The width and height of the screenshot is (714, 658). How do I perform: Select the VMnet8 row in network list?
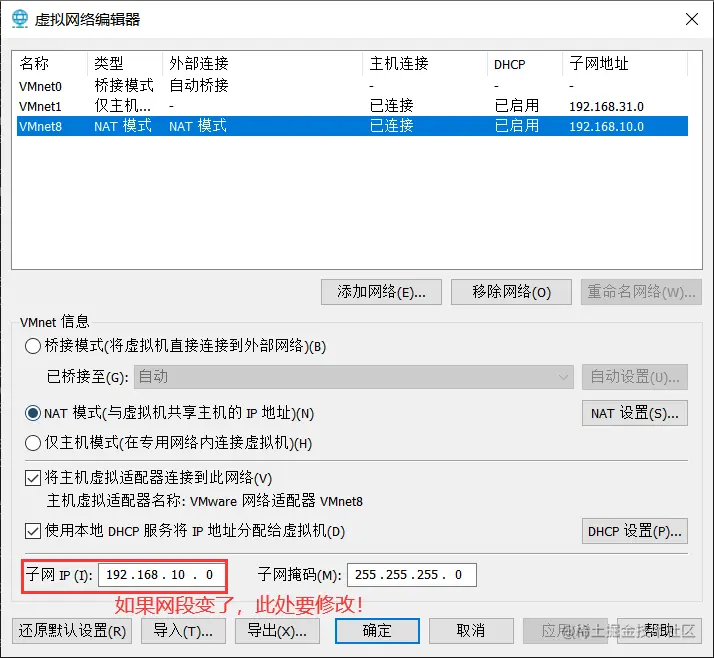pos(352,126)
